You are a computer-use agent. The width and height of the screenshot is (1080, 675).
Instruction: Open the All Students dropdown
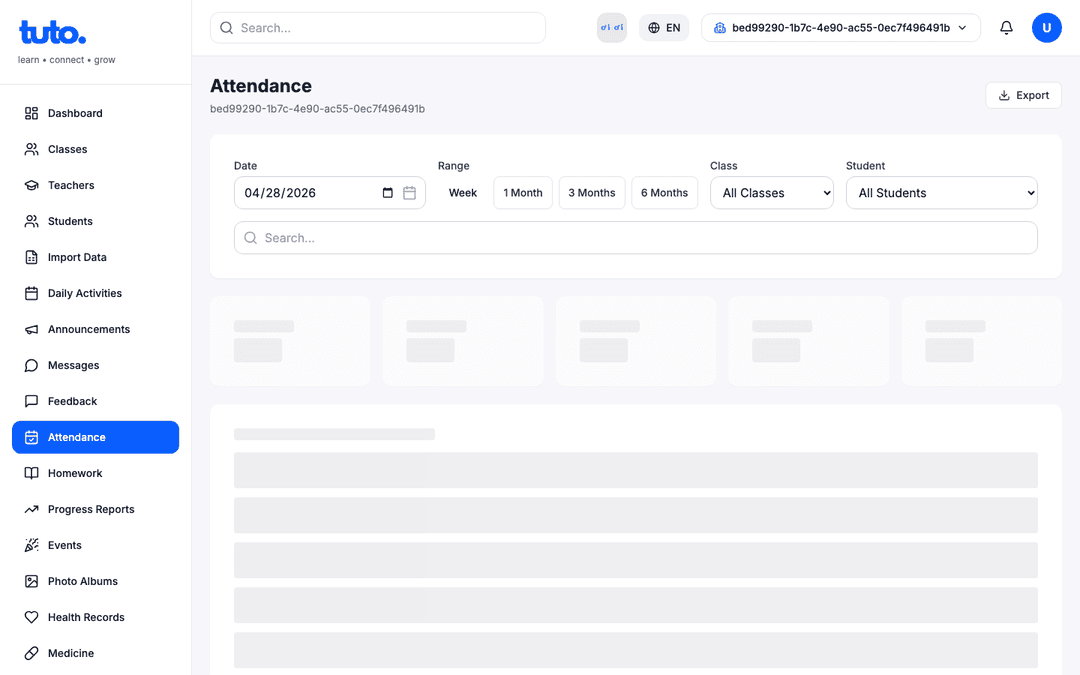pyautogui.click(x=942, y=193)
